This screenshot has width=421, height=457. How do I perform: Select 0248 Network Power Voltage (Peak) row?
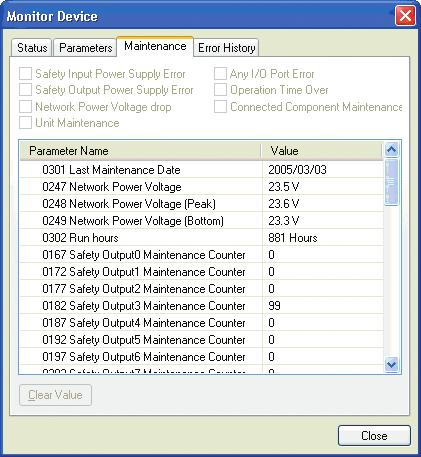(x=202, y=204)
